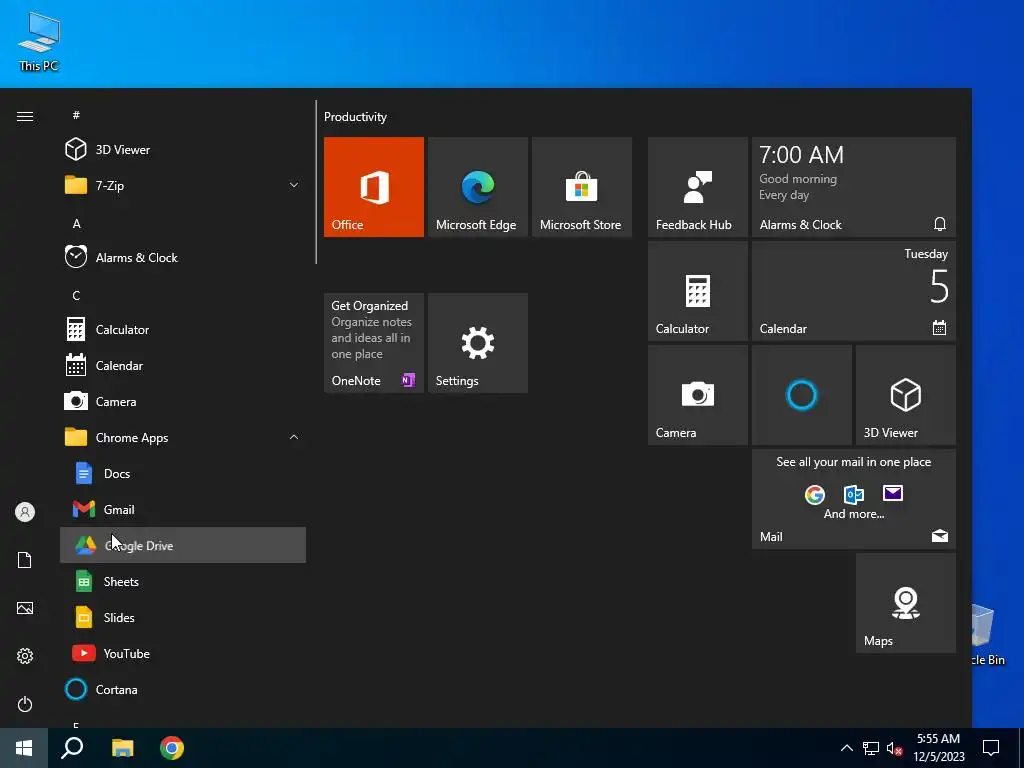This screenshot has height=768, width=1024.
Task: Click the network icon in system tray
Action: click(x=871, y=748)
